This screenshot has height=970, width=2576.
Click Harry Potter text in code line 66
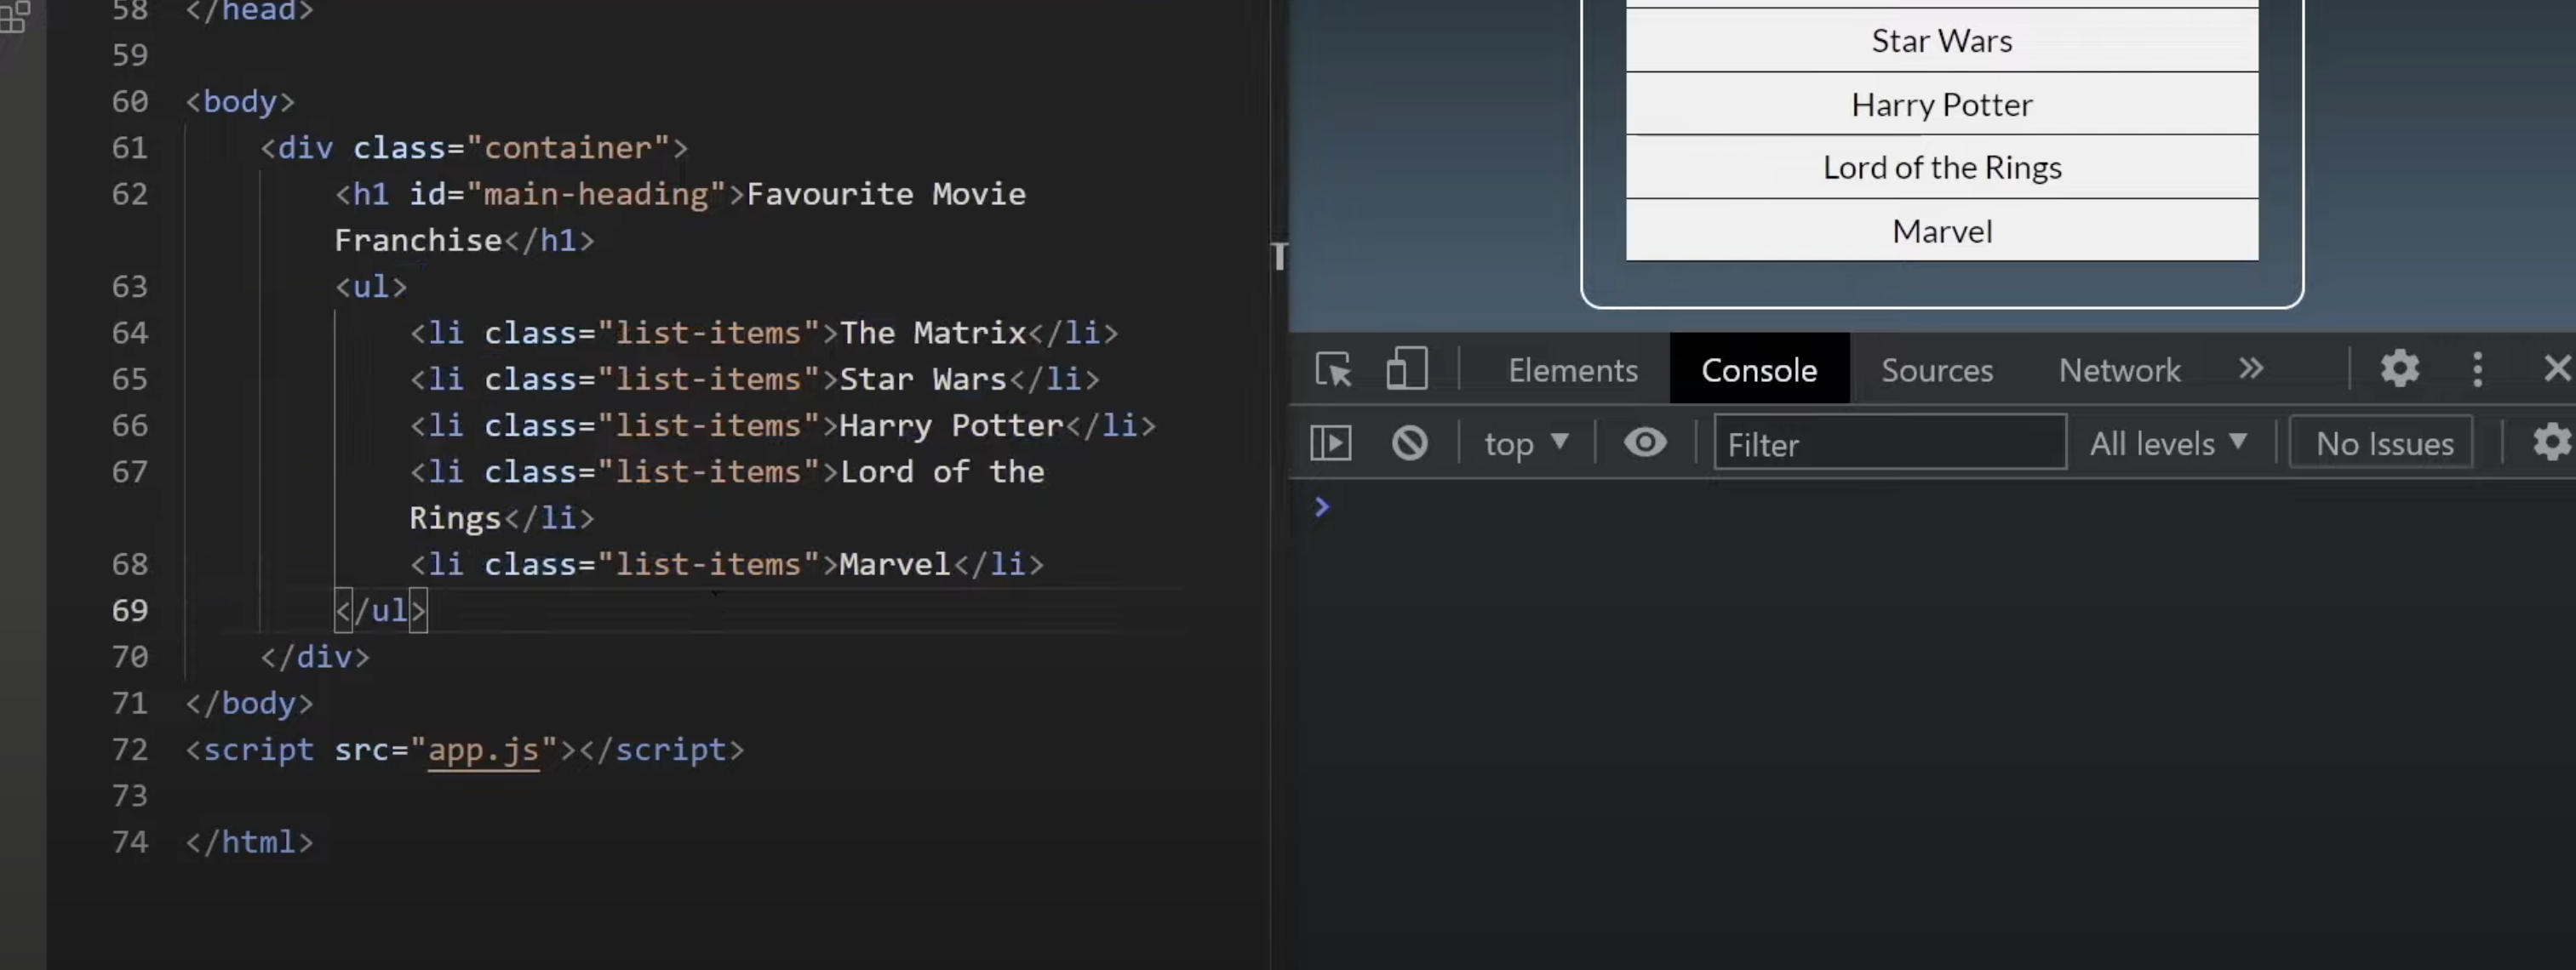[x=951, y=426]
